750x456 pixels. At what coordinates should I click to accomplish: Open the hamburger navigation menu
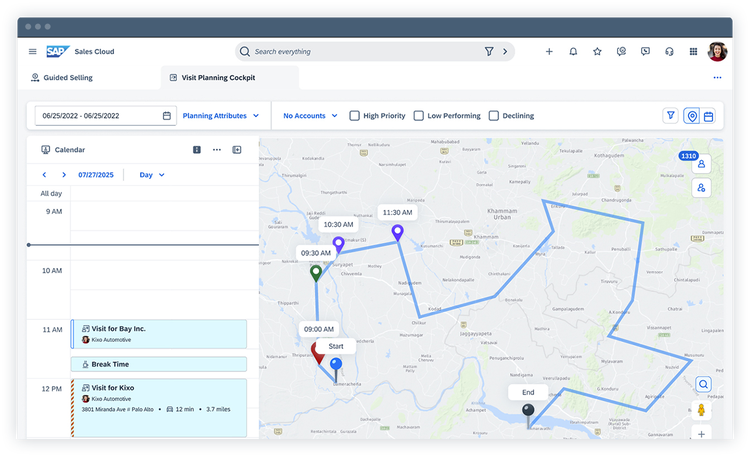[x=33, y=51]
